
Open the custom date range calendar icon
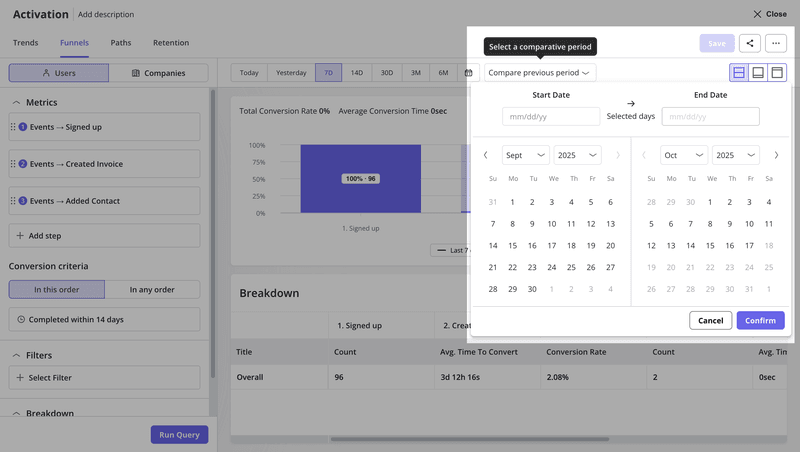point(469,73)
